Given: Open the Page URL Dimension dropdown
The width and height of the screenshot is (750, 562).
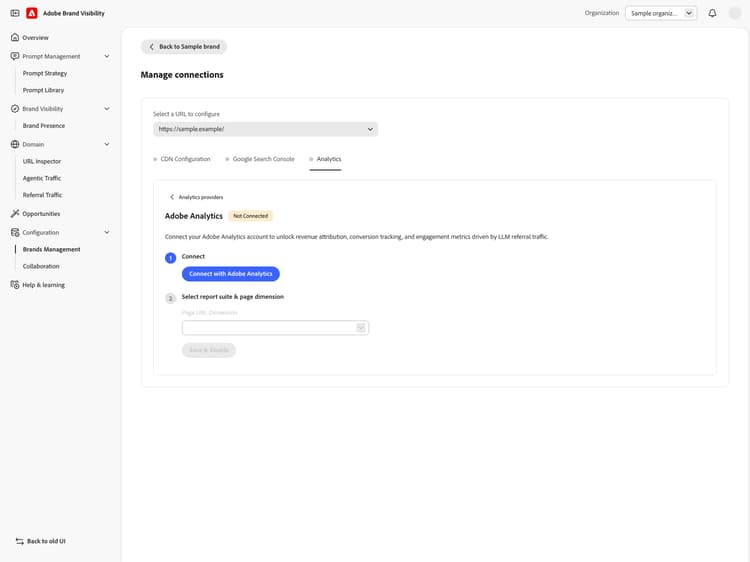Looking at the screenshot, I should [275, 328].
